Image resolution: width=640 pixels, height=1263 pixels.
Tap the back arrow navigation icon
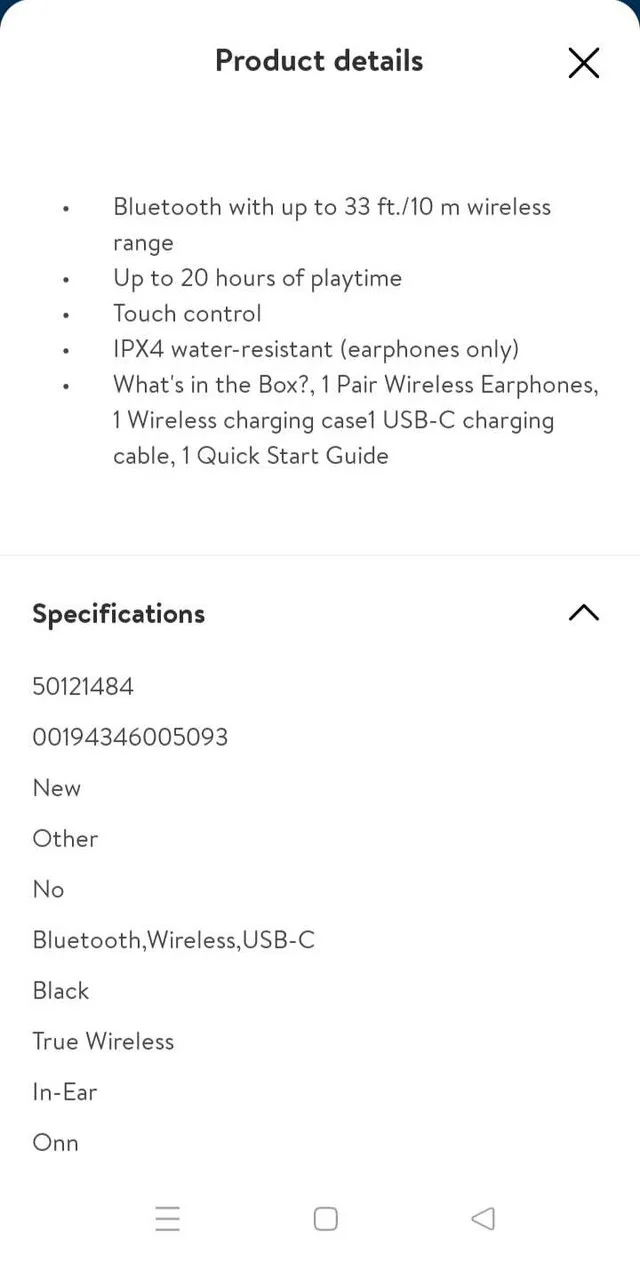pyautogui.click(x=483, y=1219)
